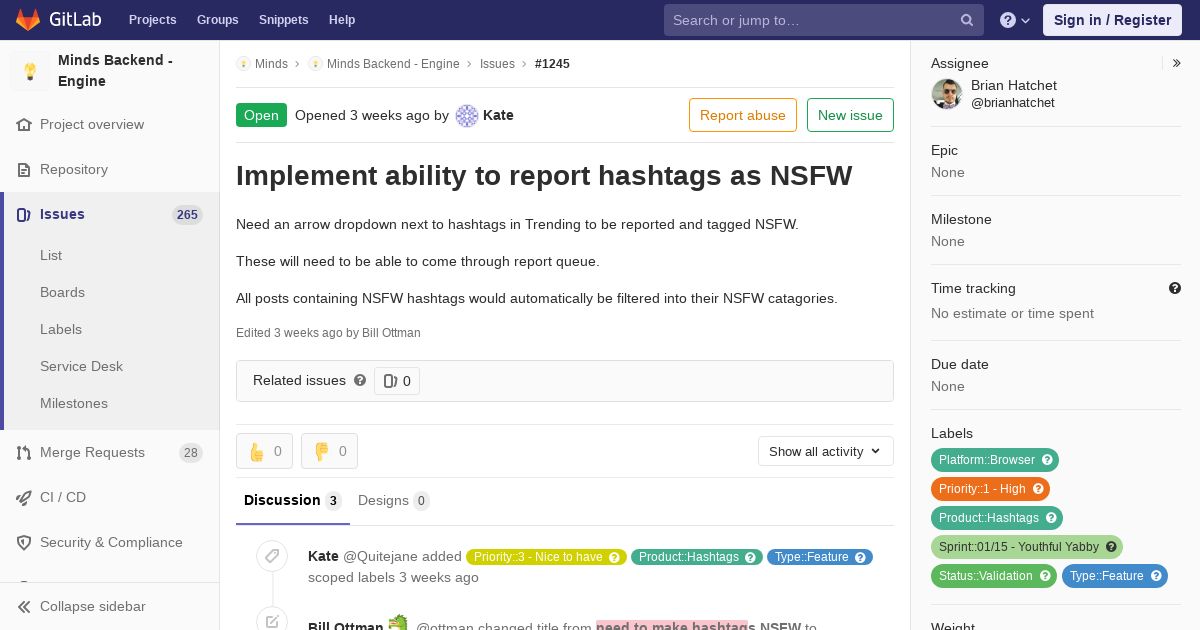Give a thumbs up reaction
The image size is (1200, 630).
click(264, 451)
